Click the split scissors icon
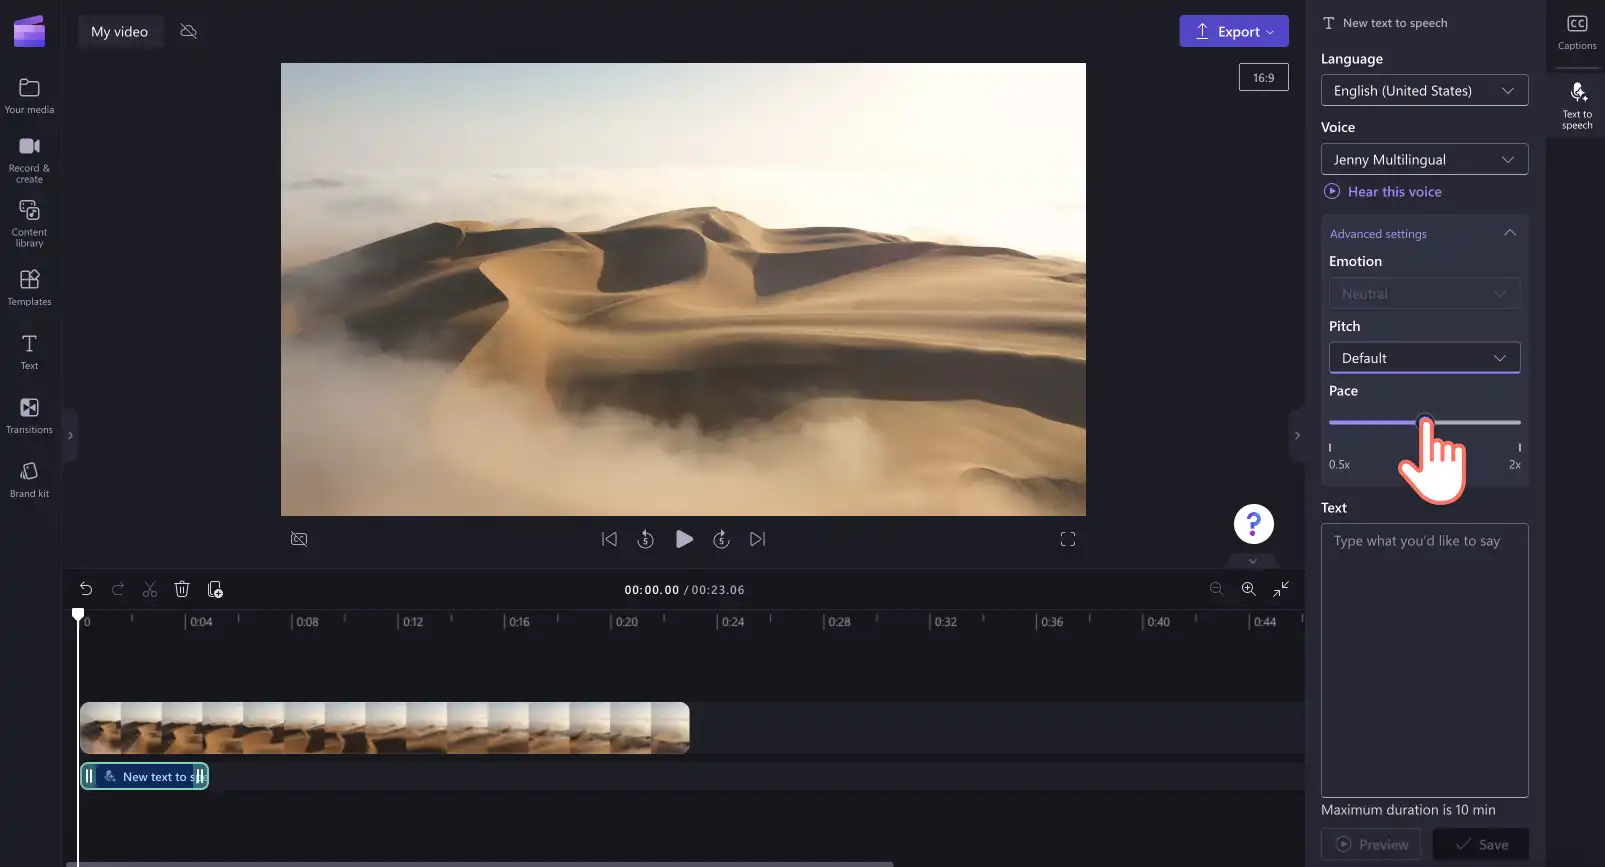This screenshot has height=867, width=1605. (x=150, y=589)
